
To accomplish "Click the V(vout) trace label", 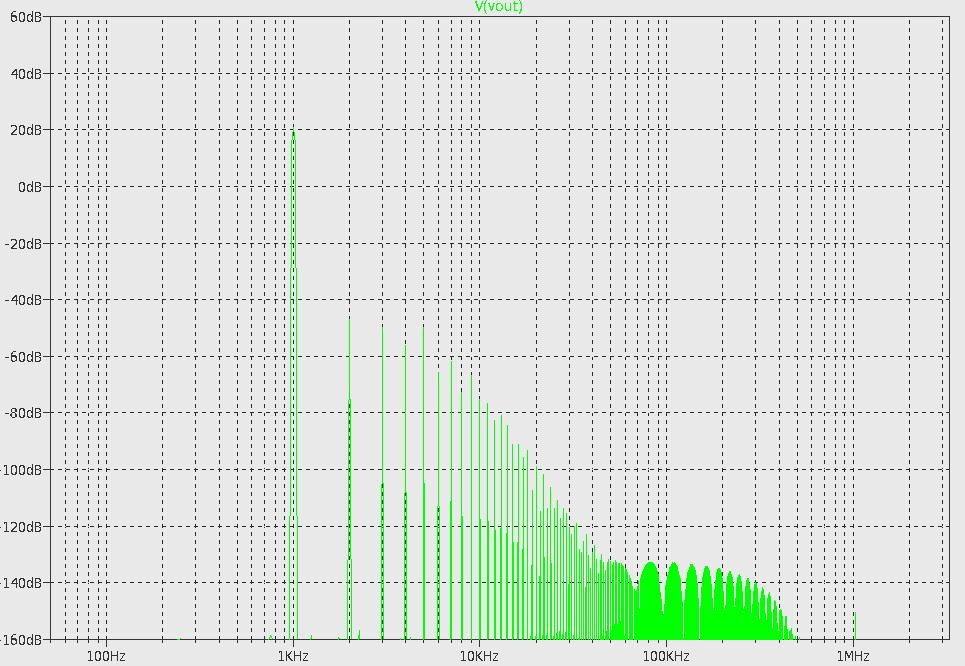I will pos(499,7).
